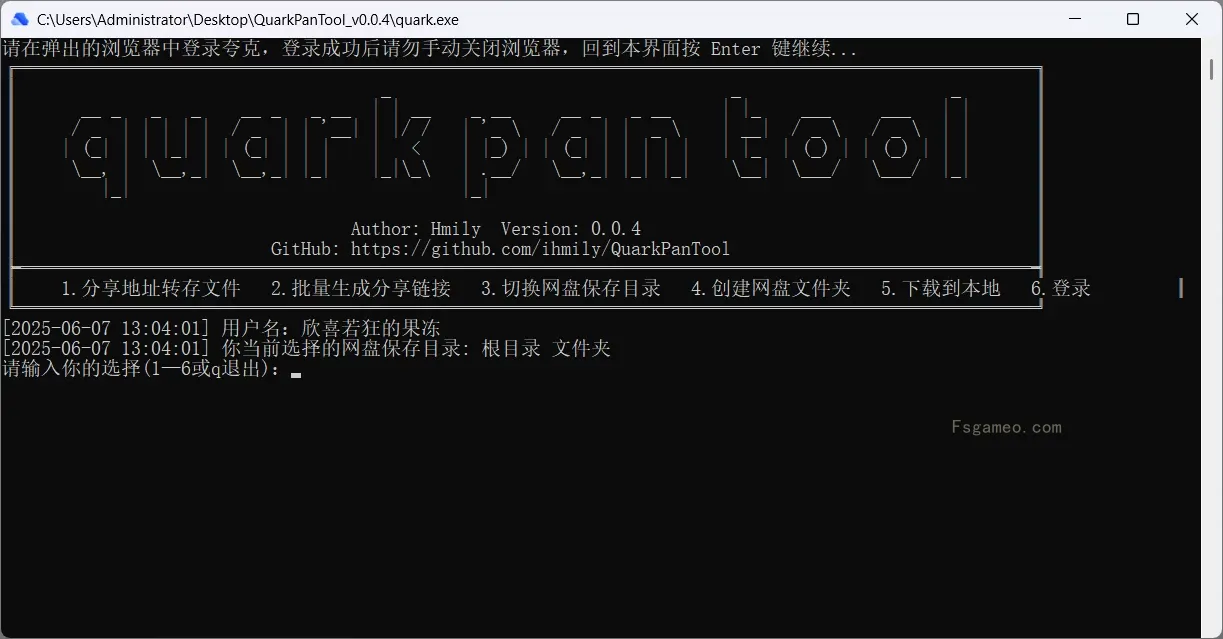Click menu option 5.下载到本地
The height and width of the screenshot is (639, 1223).
pos(941,289)
